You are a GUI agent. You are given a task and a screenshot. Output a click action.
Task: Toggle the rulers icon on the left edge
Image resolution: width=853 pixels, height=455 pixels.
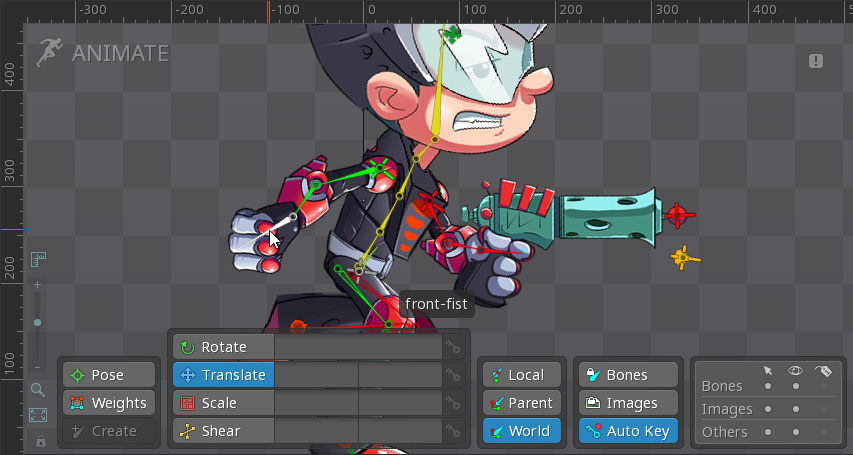[x=38, y=260]
